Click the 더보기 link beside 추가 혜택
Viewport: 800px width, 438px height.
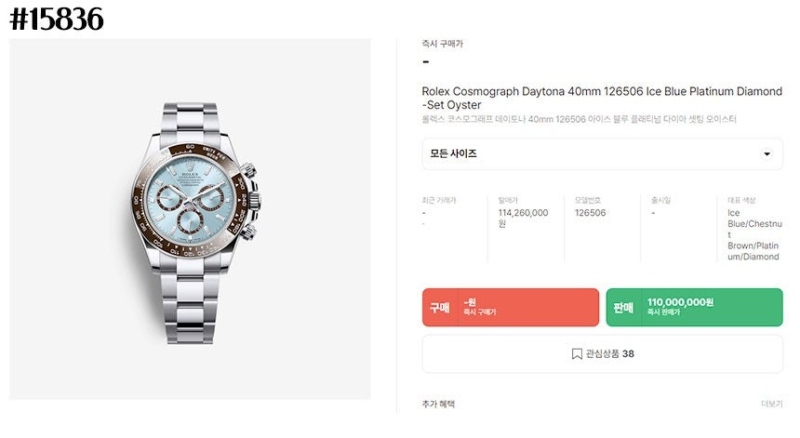coord(771,404)
